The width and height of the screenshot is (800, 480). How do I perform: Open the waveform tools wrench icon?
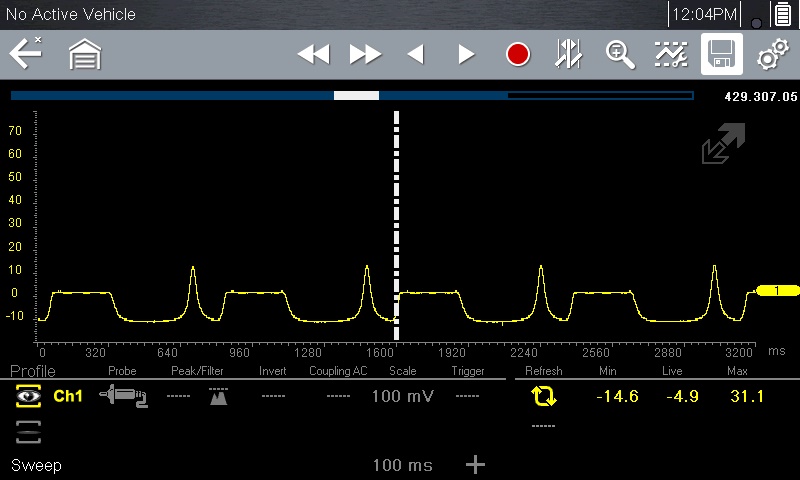coord(670,54)
